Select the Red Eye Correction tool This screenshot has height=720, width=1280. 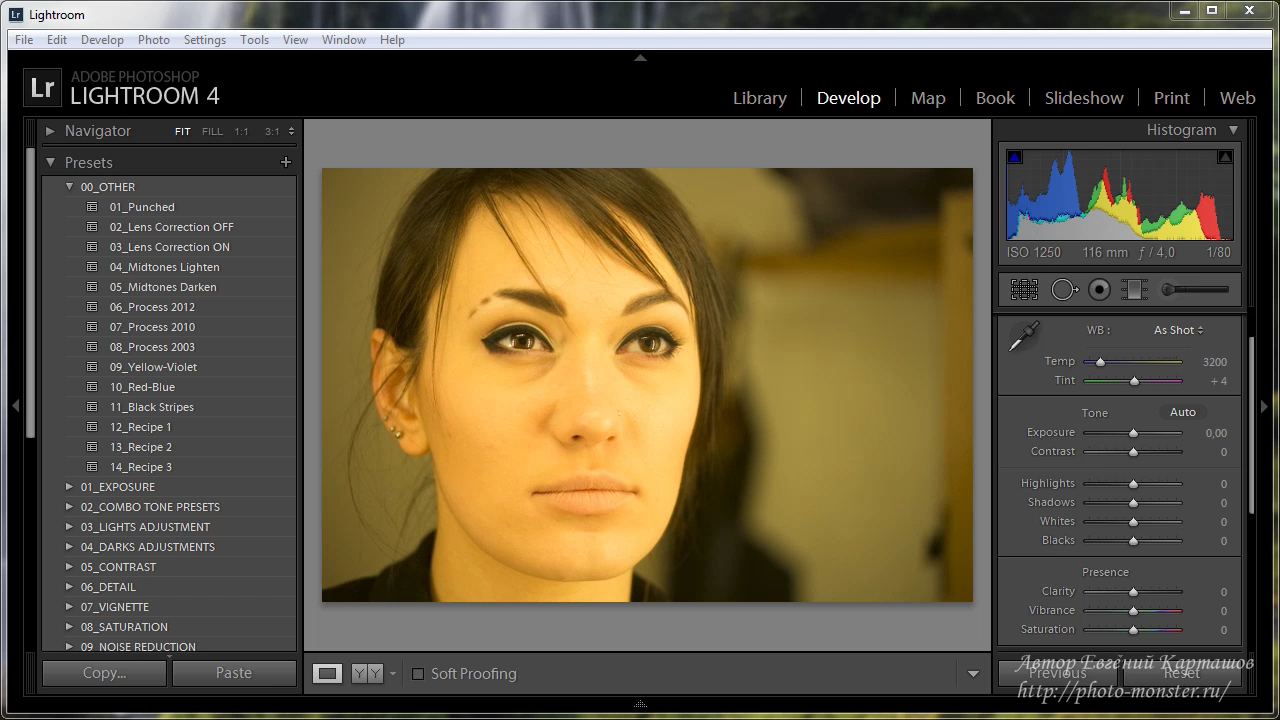[x=1100, y=290]
